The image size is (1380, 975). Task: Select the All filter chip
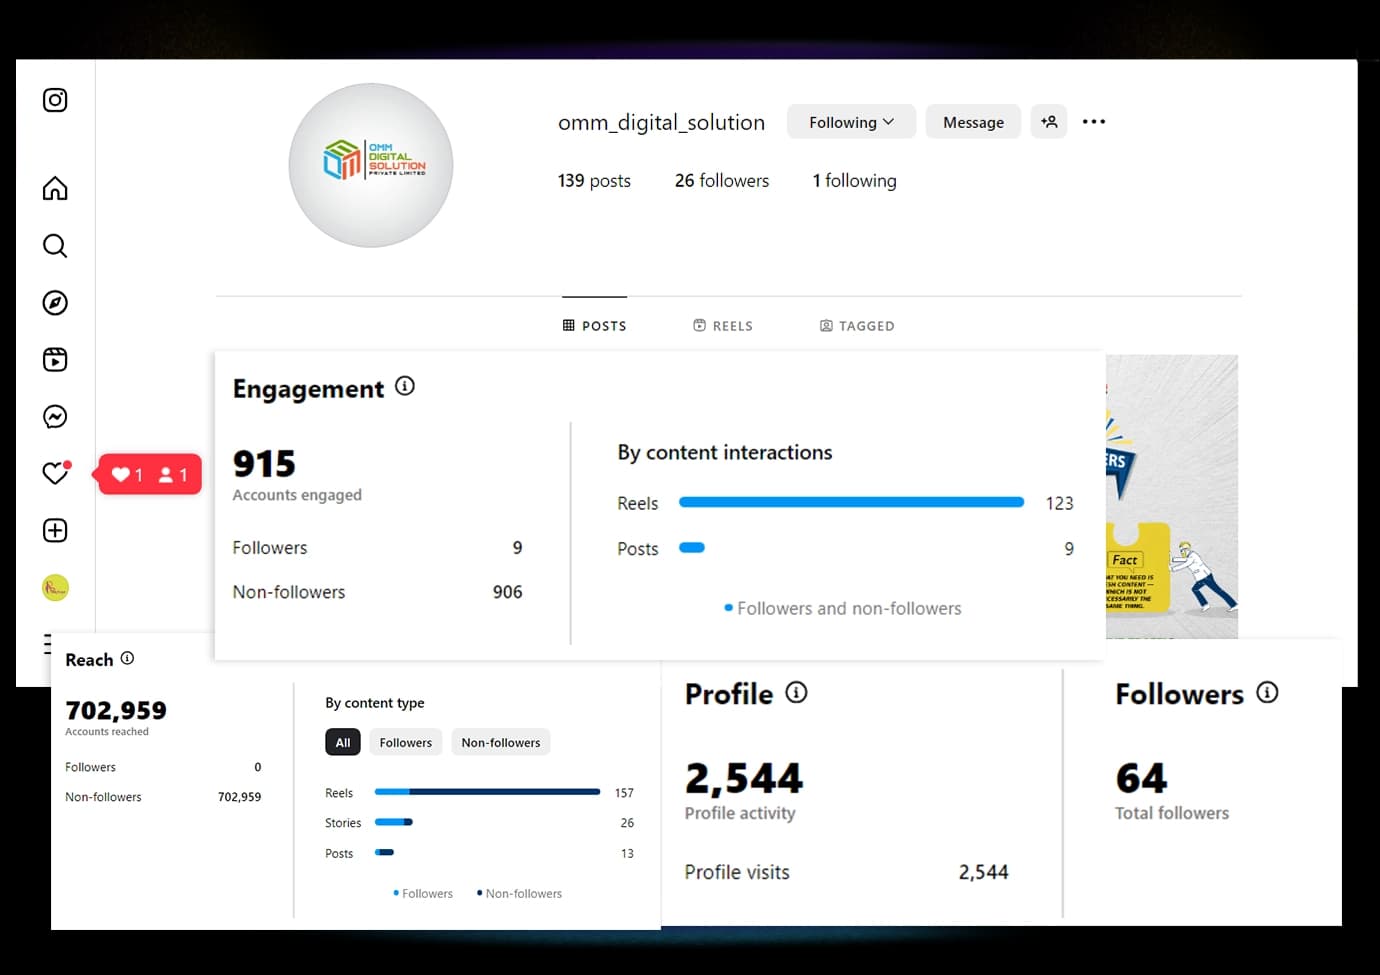[342, 742]
